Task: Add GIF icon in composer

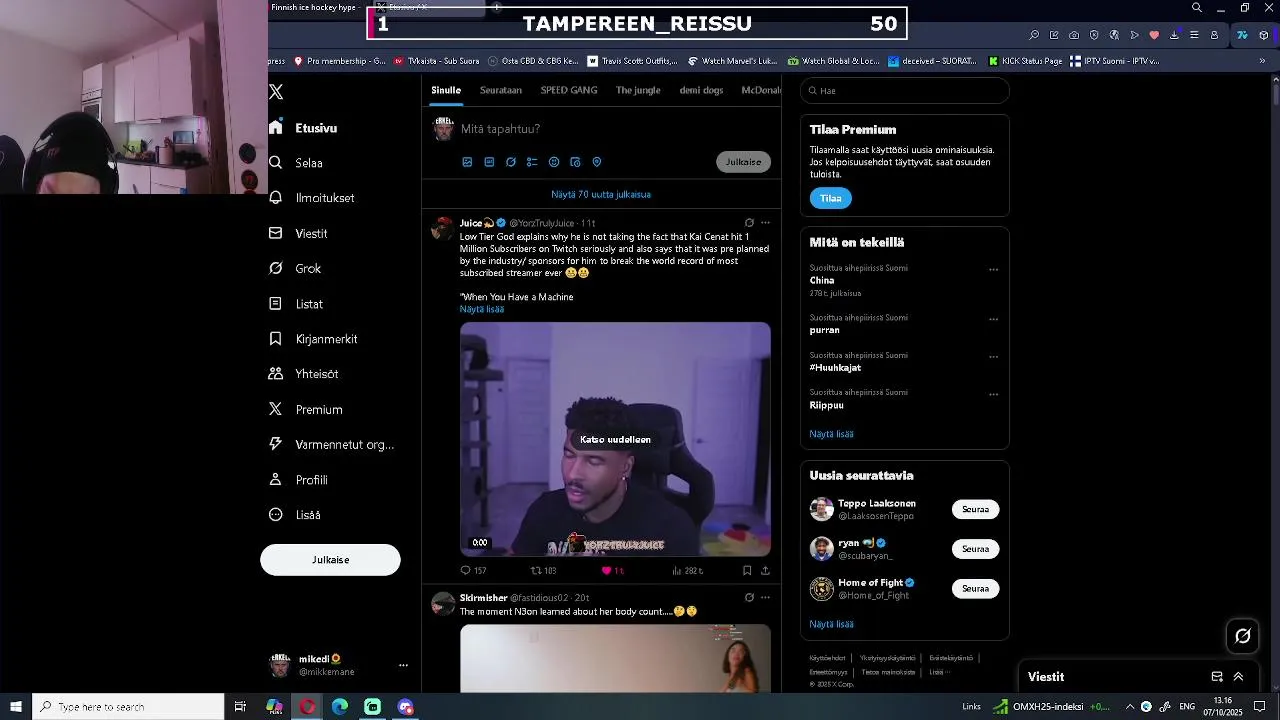Action: pyautogui.click(x=489, y=162)
